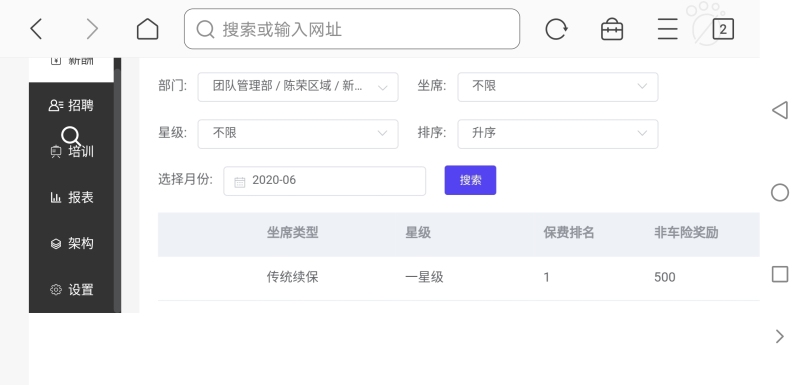Open 设置 settings in the sidebar

point(71,290)
